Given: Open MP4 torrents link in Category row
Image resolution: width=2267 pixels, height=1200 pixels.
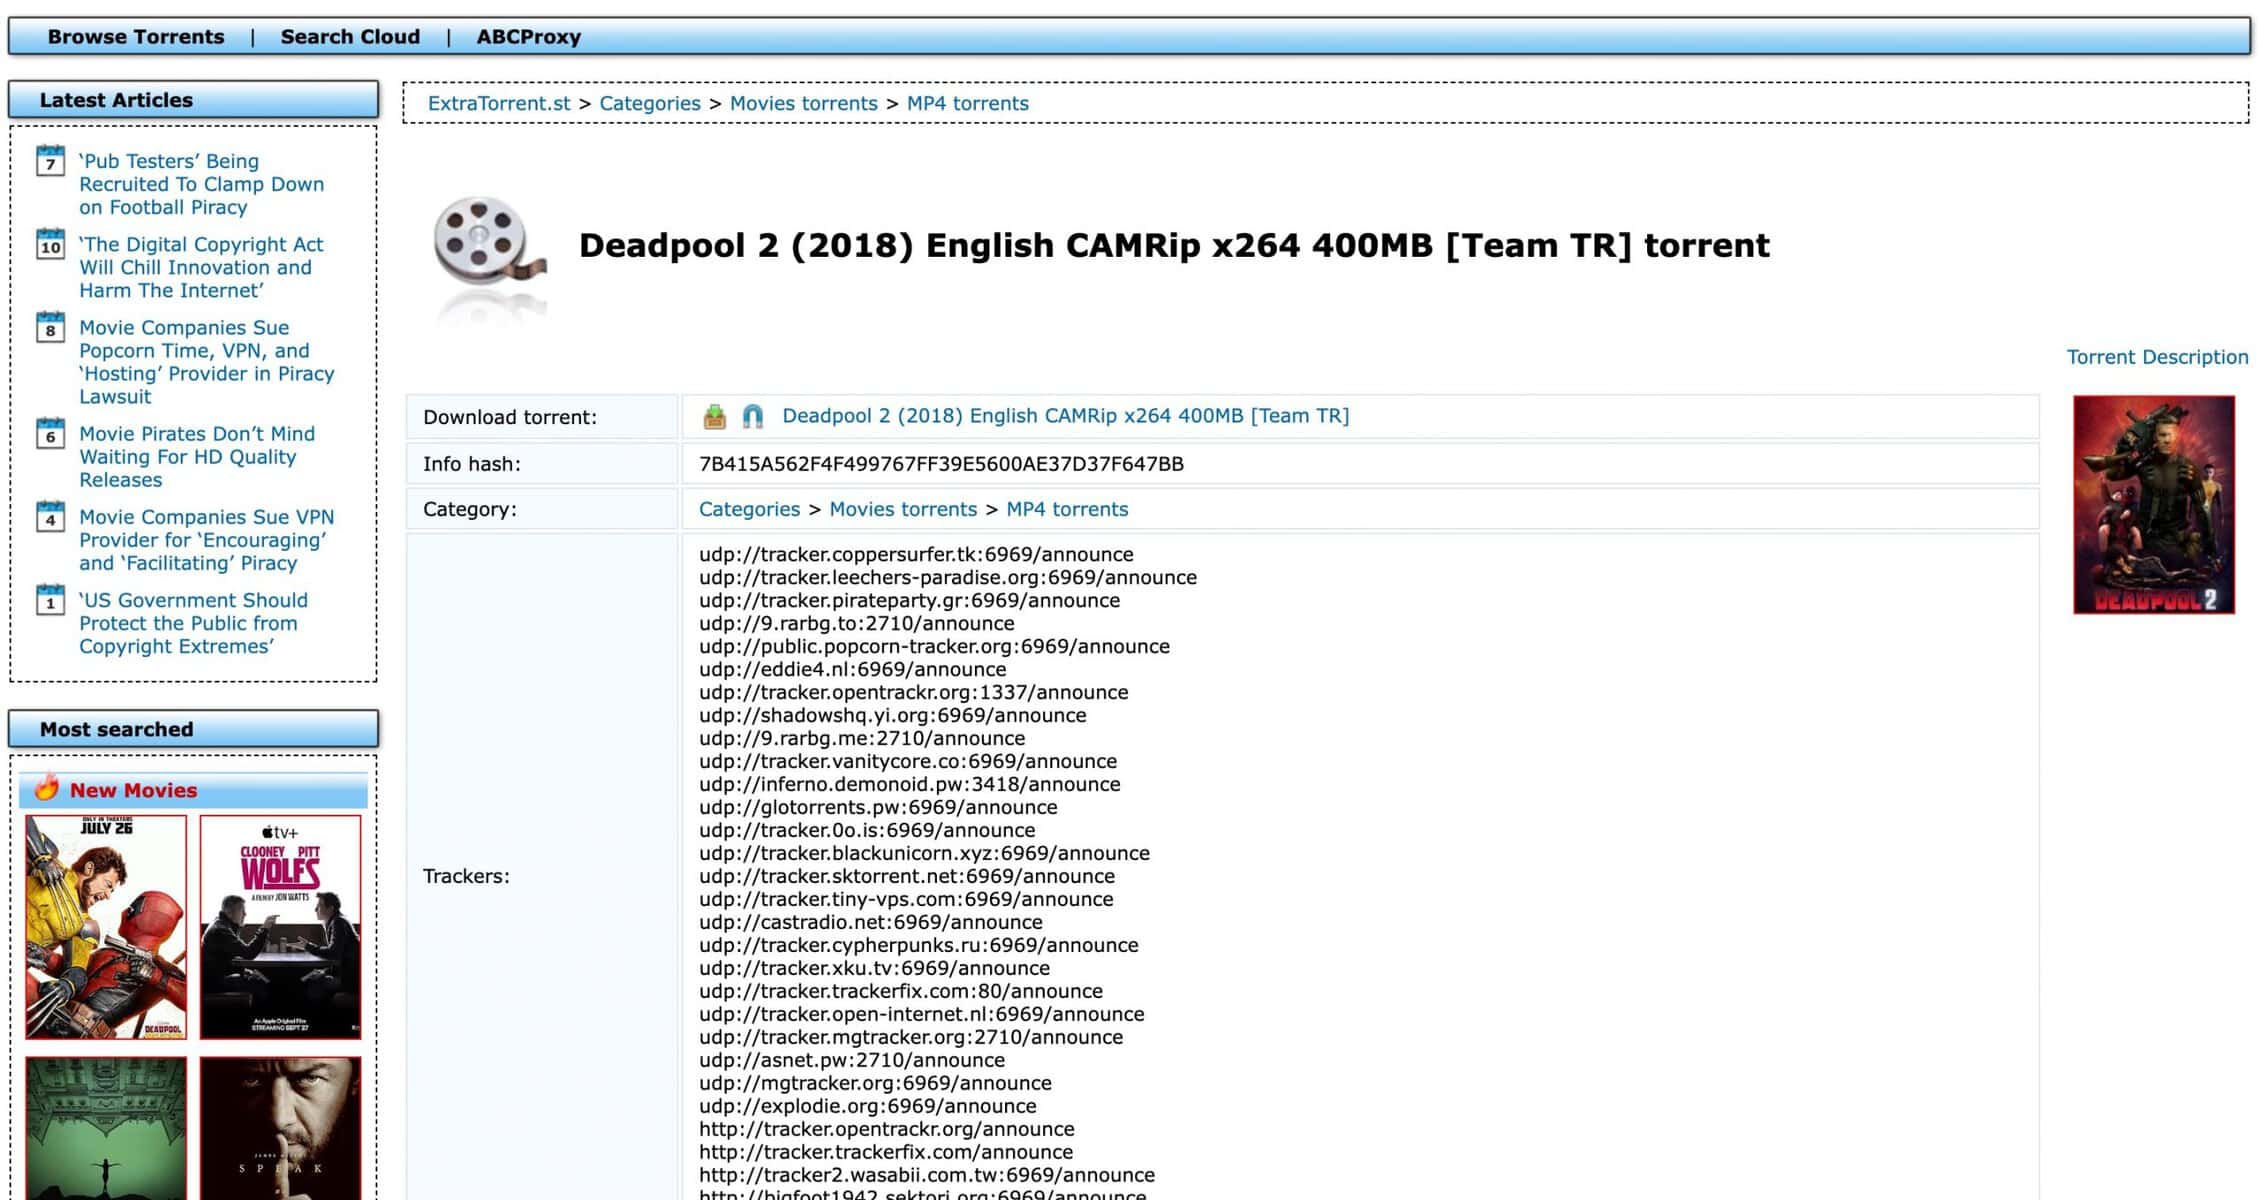Looking at the screenshot, I should pyautogui.click(x=1067, y=509).
